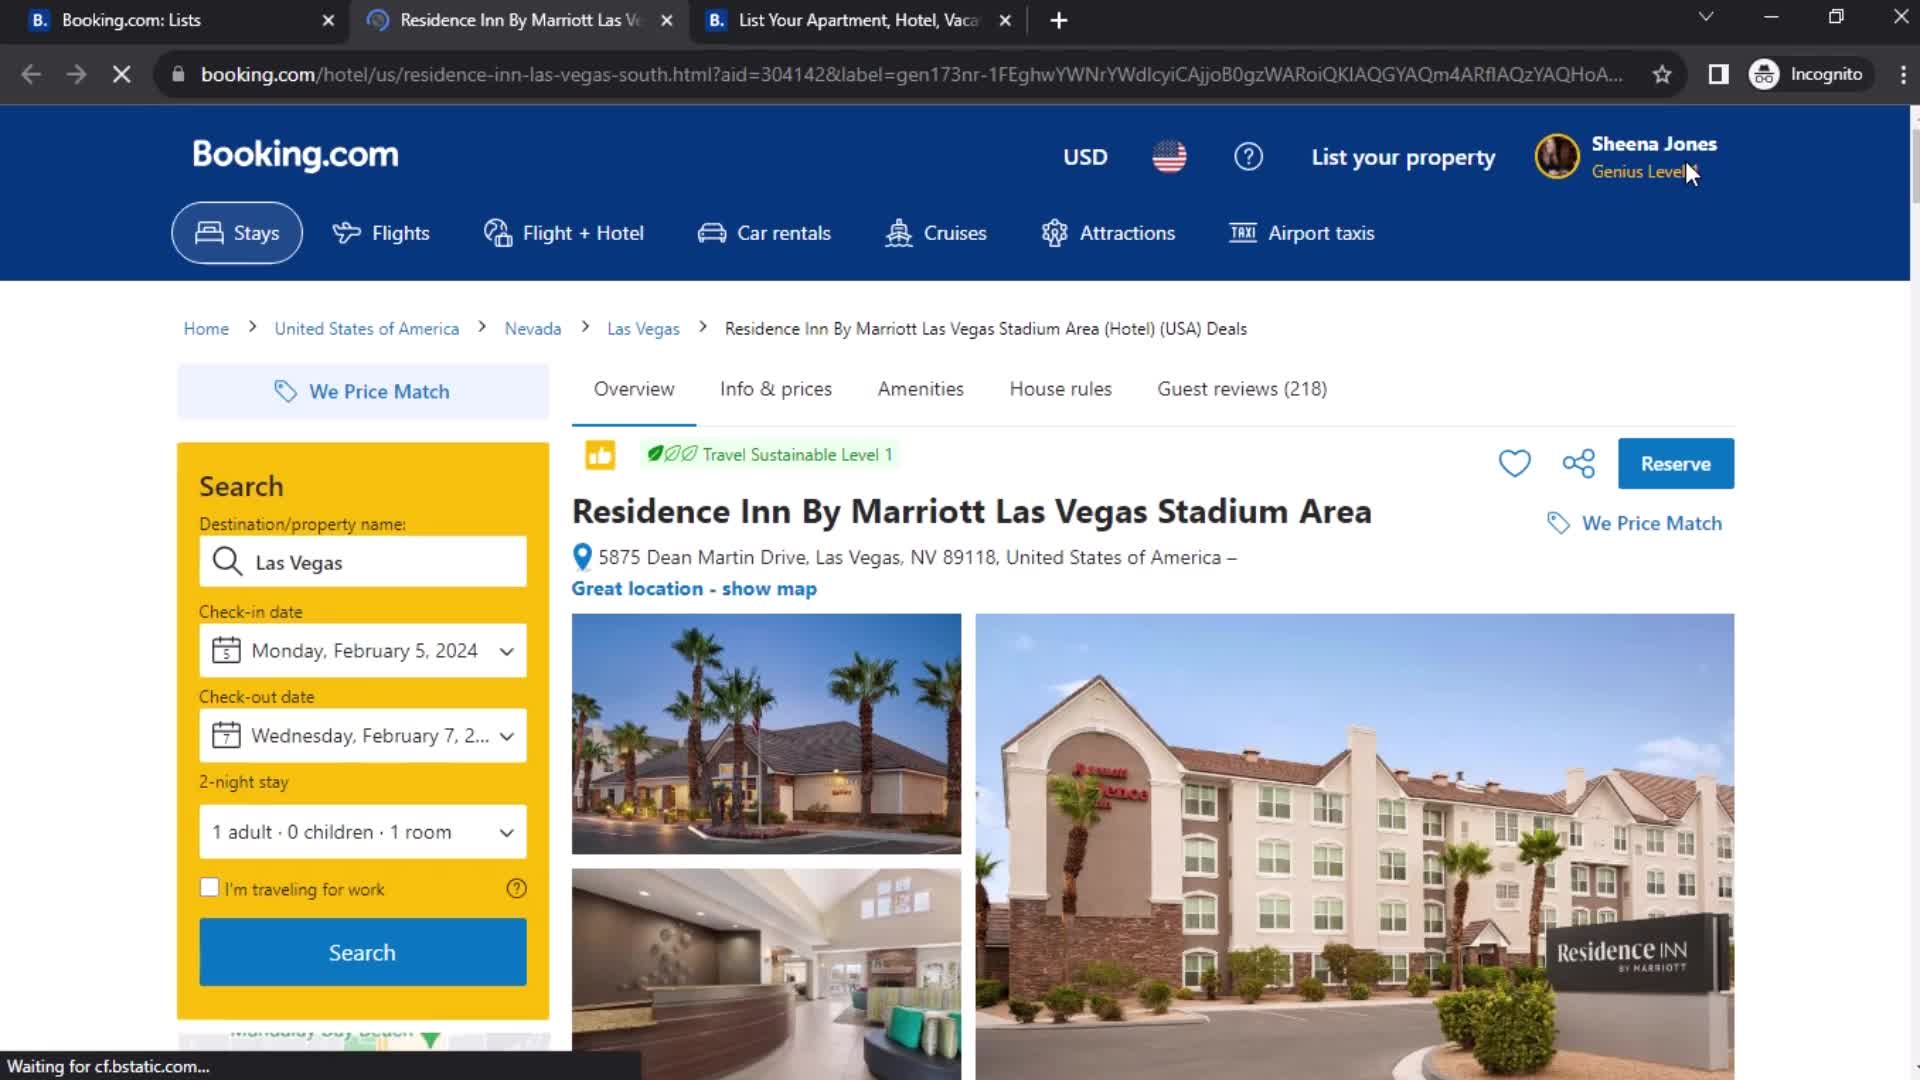Click Las Vegas breadcrumb link

click(643, 329)
